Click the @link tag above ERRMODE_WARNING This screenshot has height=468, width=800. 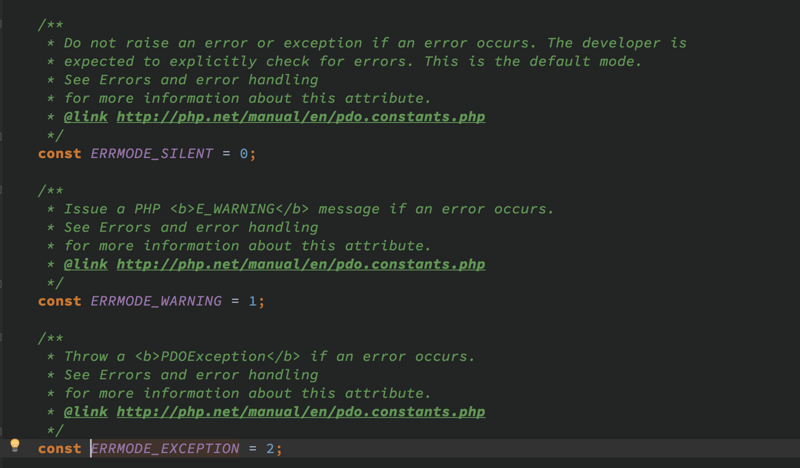(86, 265)
